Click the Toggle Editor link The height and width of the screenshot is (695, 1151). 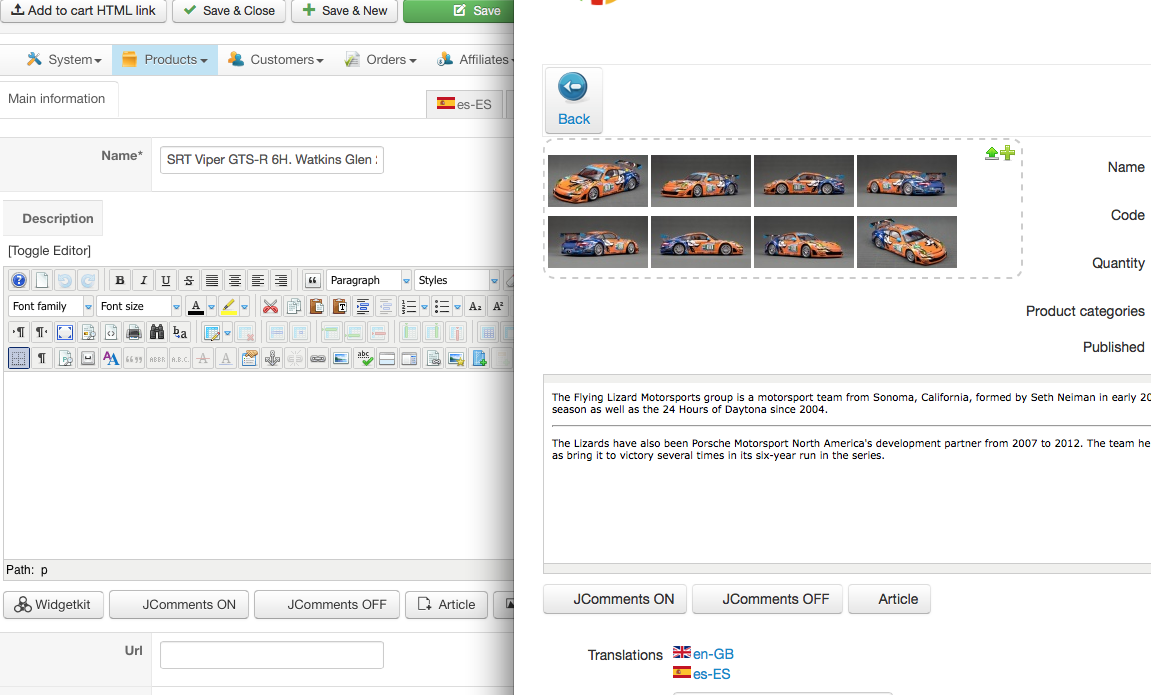tap(49, 250)
